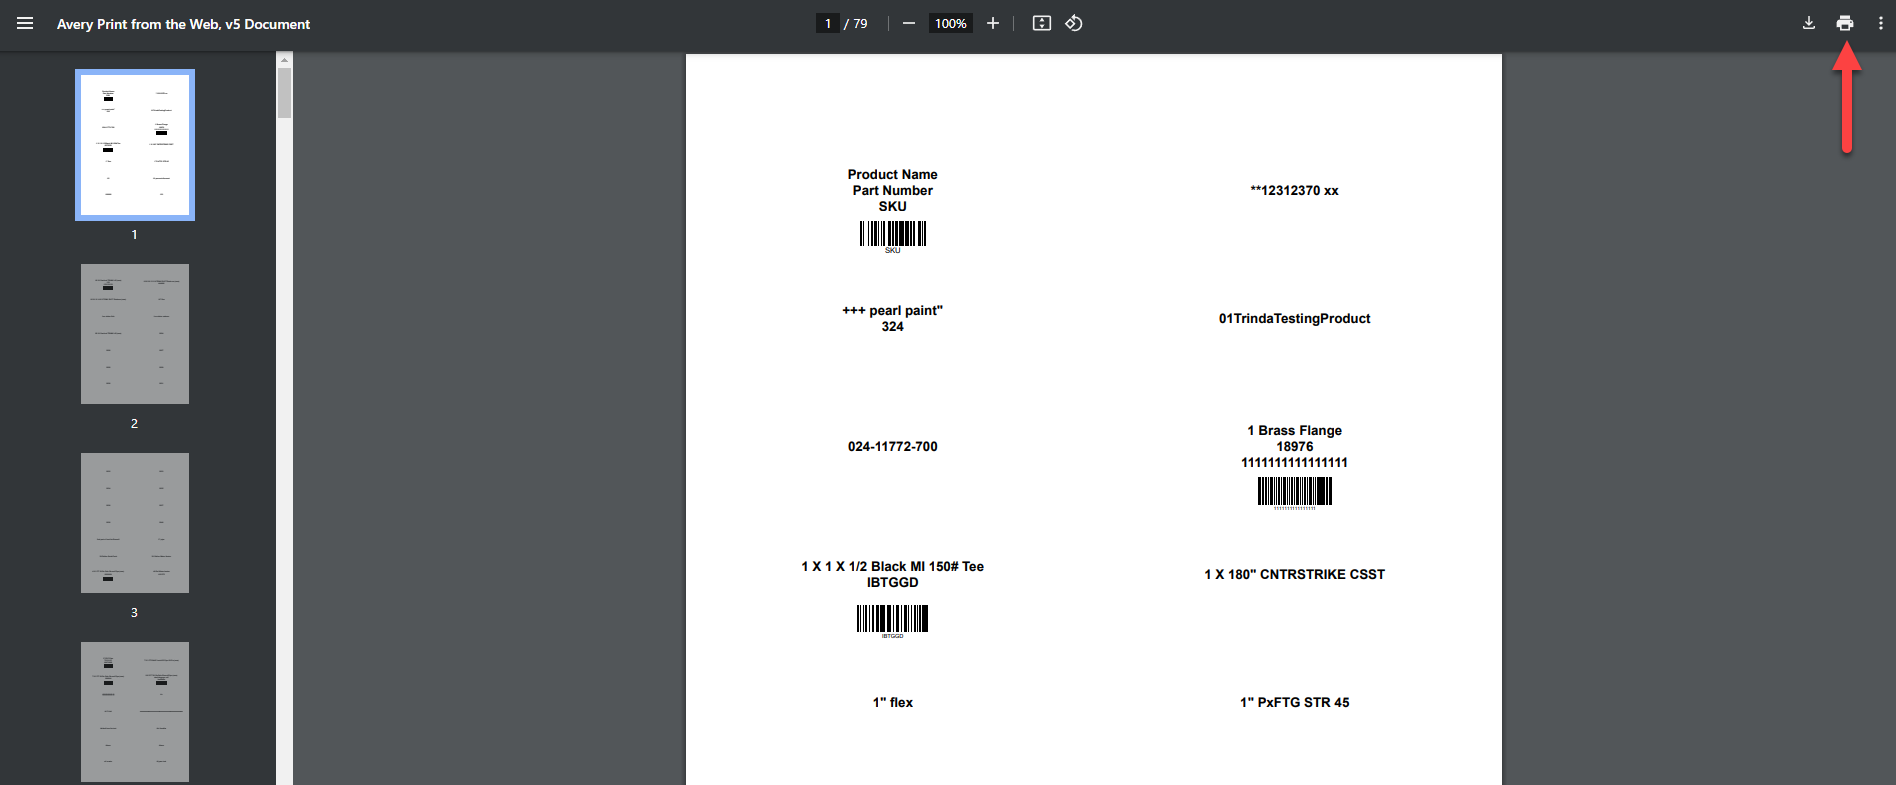The image size is (1896, 785).
Task: Edit the current page number field
Action: click(828, 23)
